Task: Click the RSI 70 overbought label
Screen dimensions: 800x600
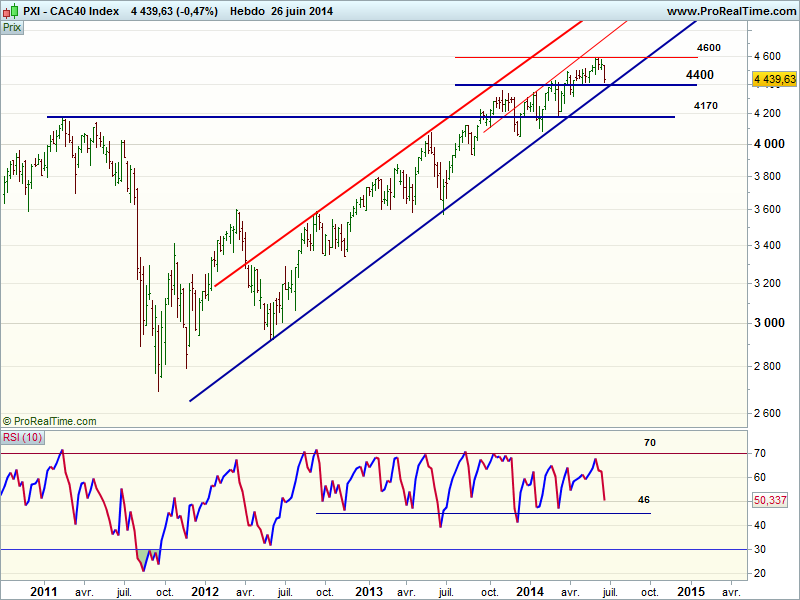Action: [x=652, y=441]
